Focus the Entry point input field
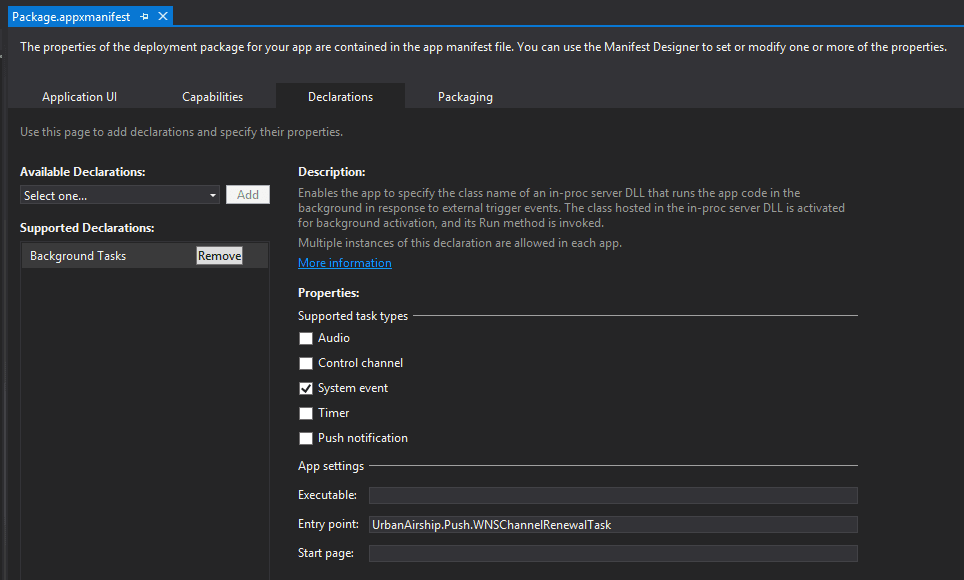Image resolution: width=964 pixels, height=580 pixels. (613, 524)
